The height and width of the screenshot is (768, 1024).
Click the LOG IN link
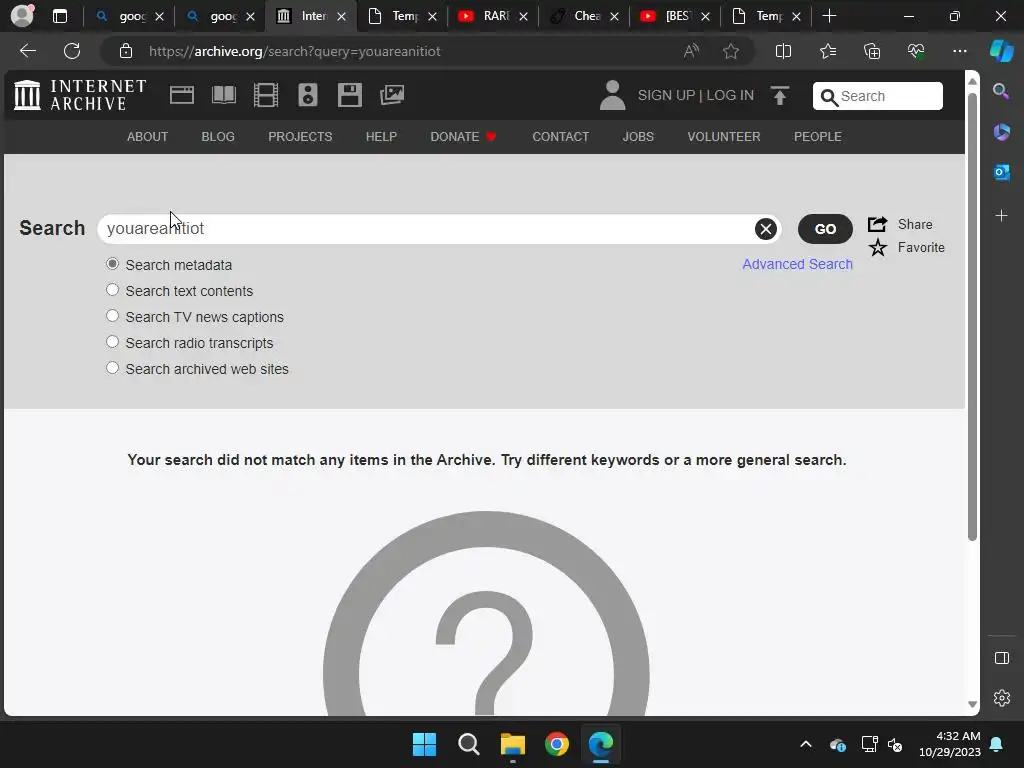pyautogui.click(x=730, y=95)
